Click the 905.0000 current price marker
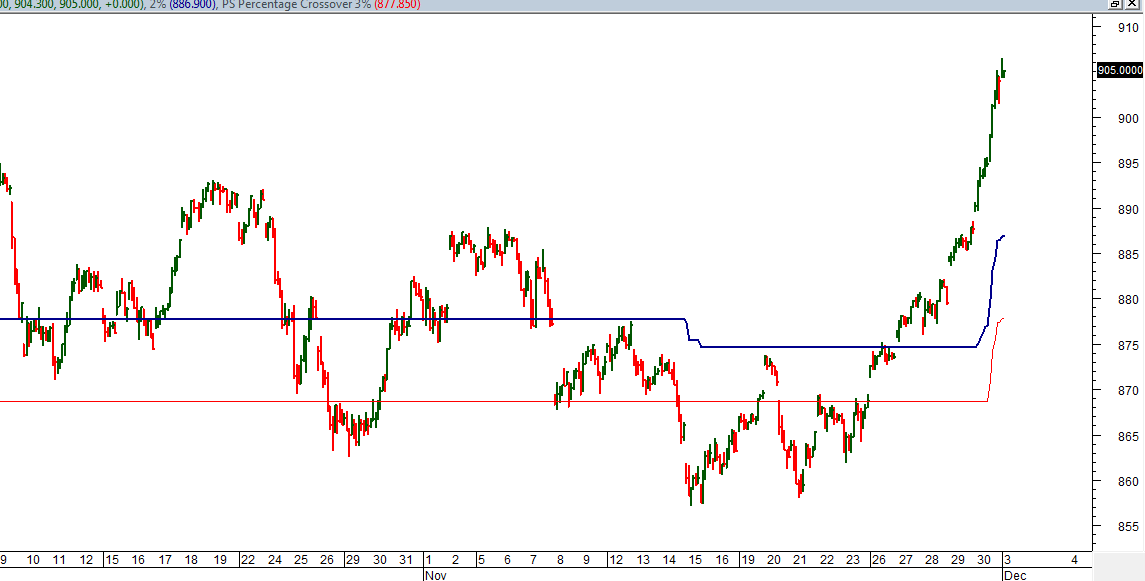Screen dimensions: 1145x581 (x=1120, y=70)
